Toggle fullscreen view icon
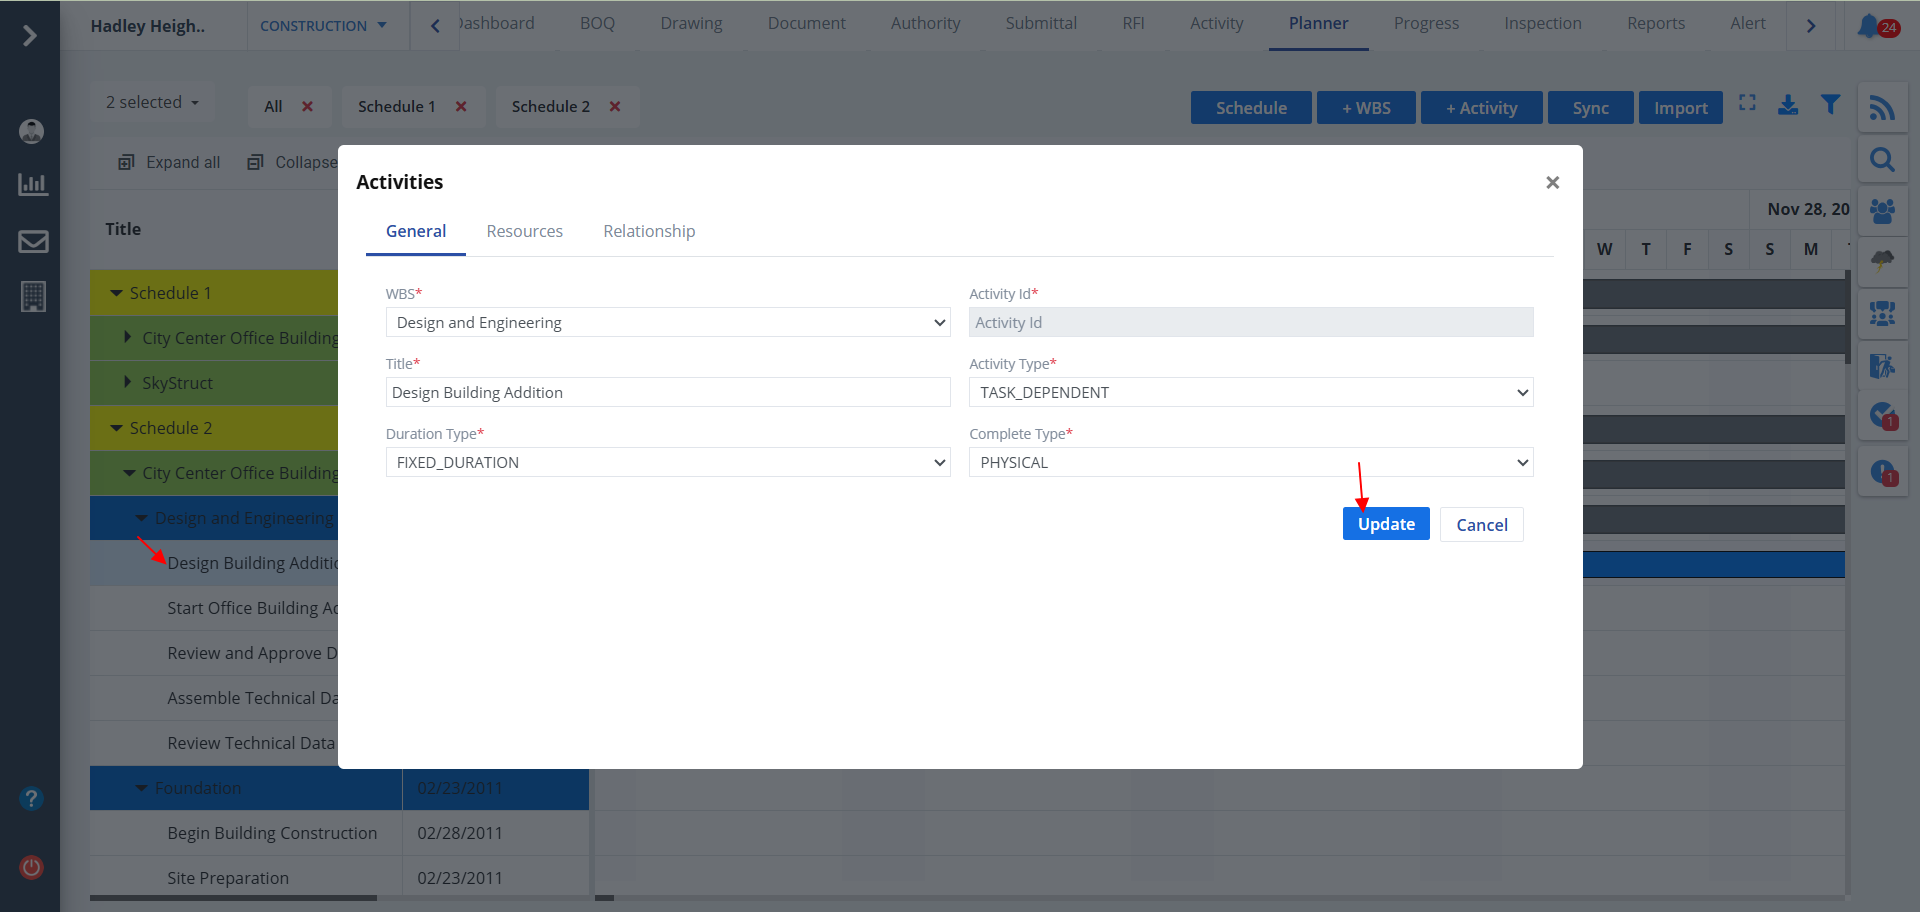 [1747, 103]
